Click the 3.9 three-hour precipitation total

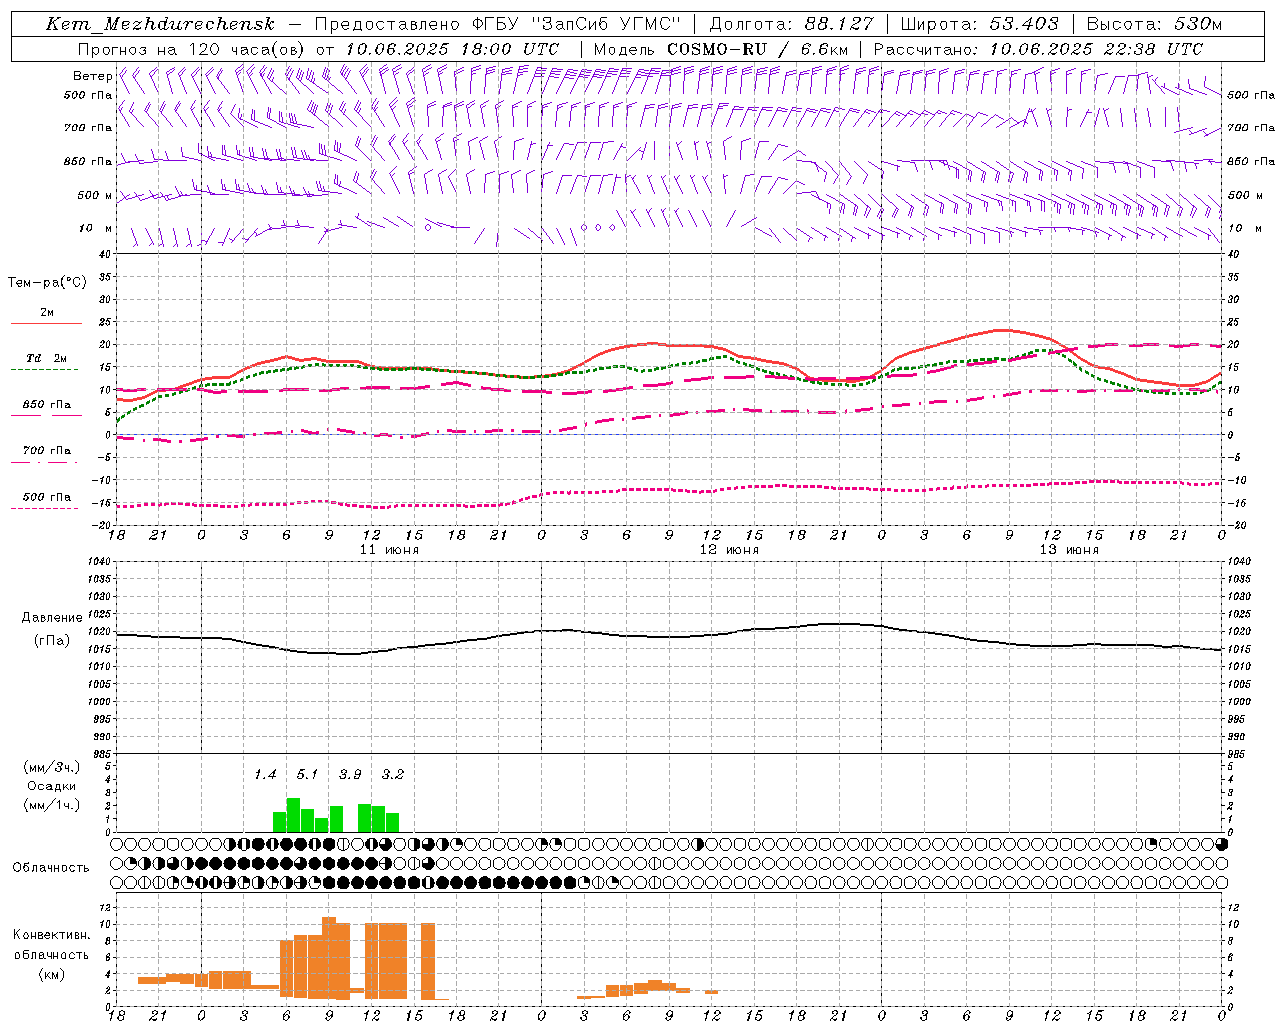(x=350, y=775)
